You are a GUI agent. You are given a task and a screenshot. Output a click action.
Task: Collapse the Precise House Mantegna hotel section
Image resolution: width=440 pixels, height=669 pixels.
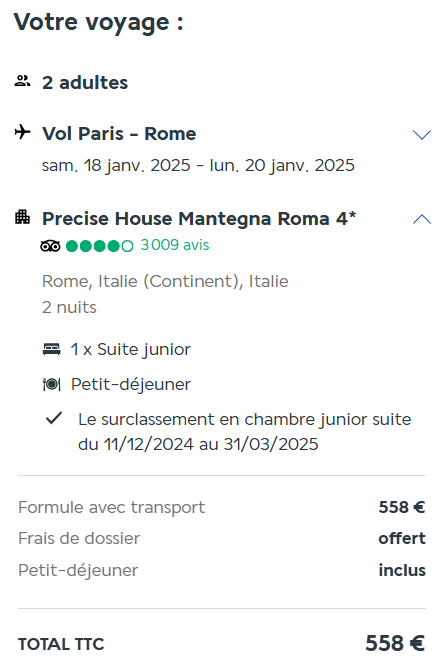click(x=422, y=219)
